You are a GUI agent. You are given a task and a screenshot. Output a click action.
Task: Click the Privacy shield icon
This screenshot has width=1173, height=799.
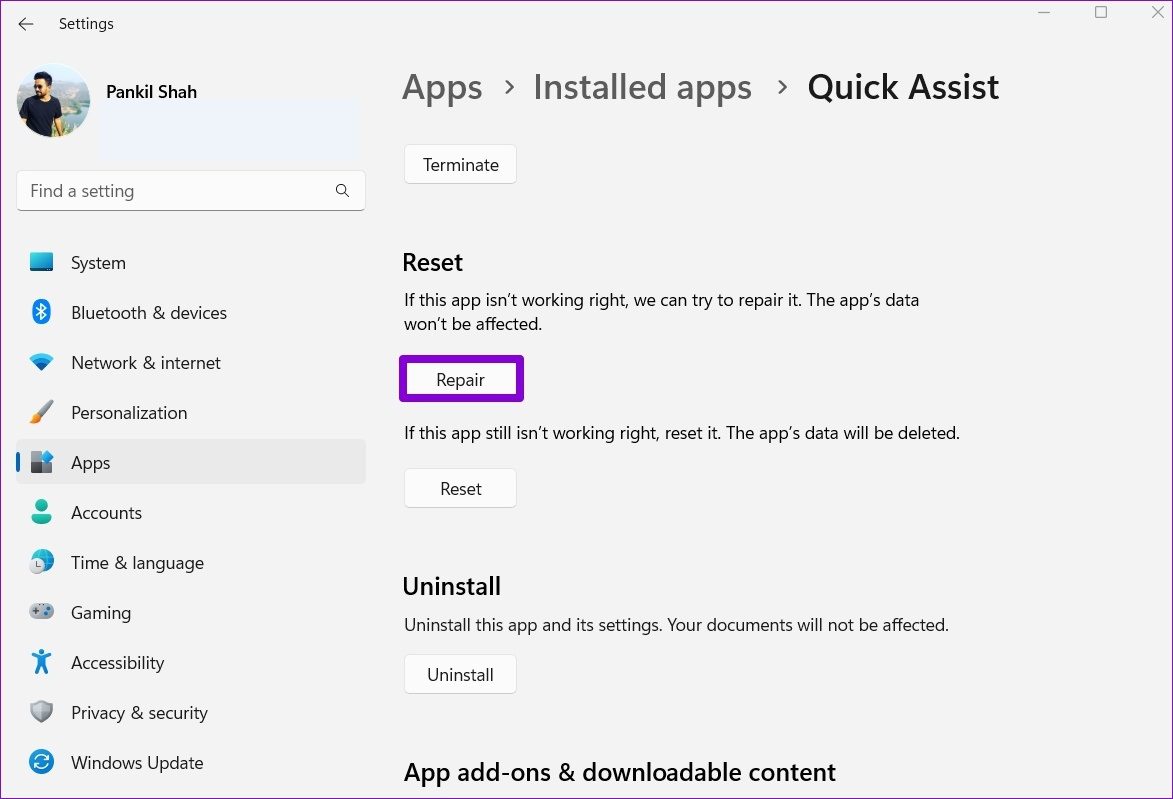coord(41,711)
